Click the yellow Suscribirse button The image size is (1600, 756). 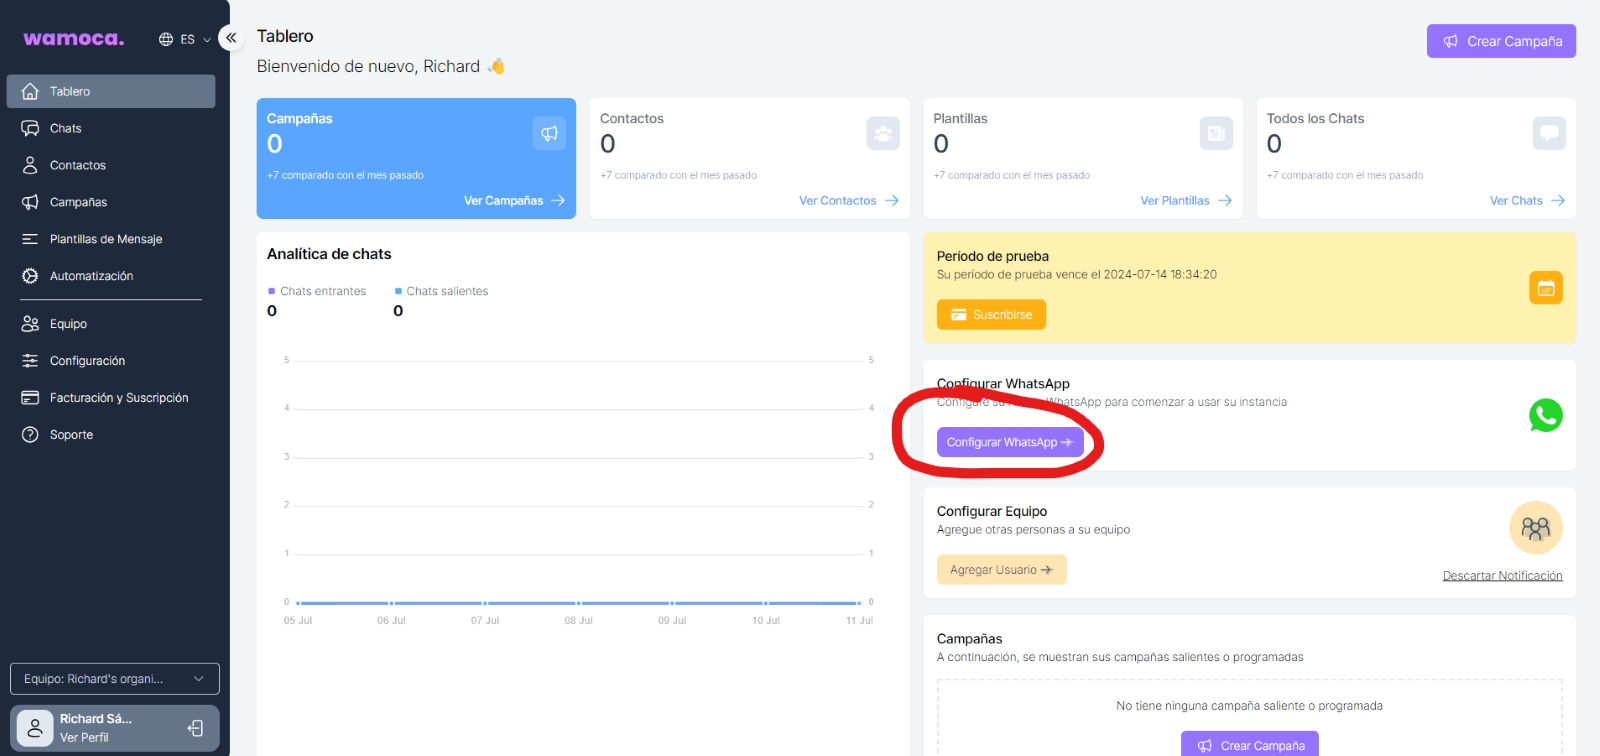[991, 315]
